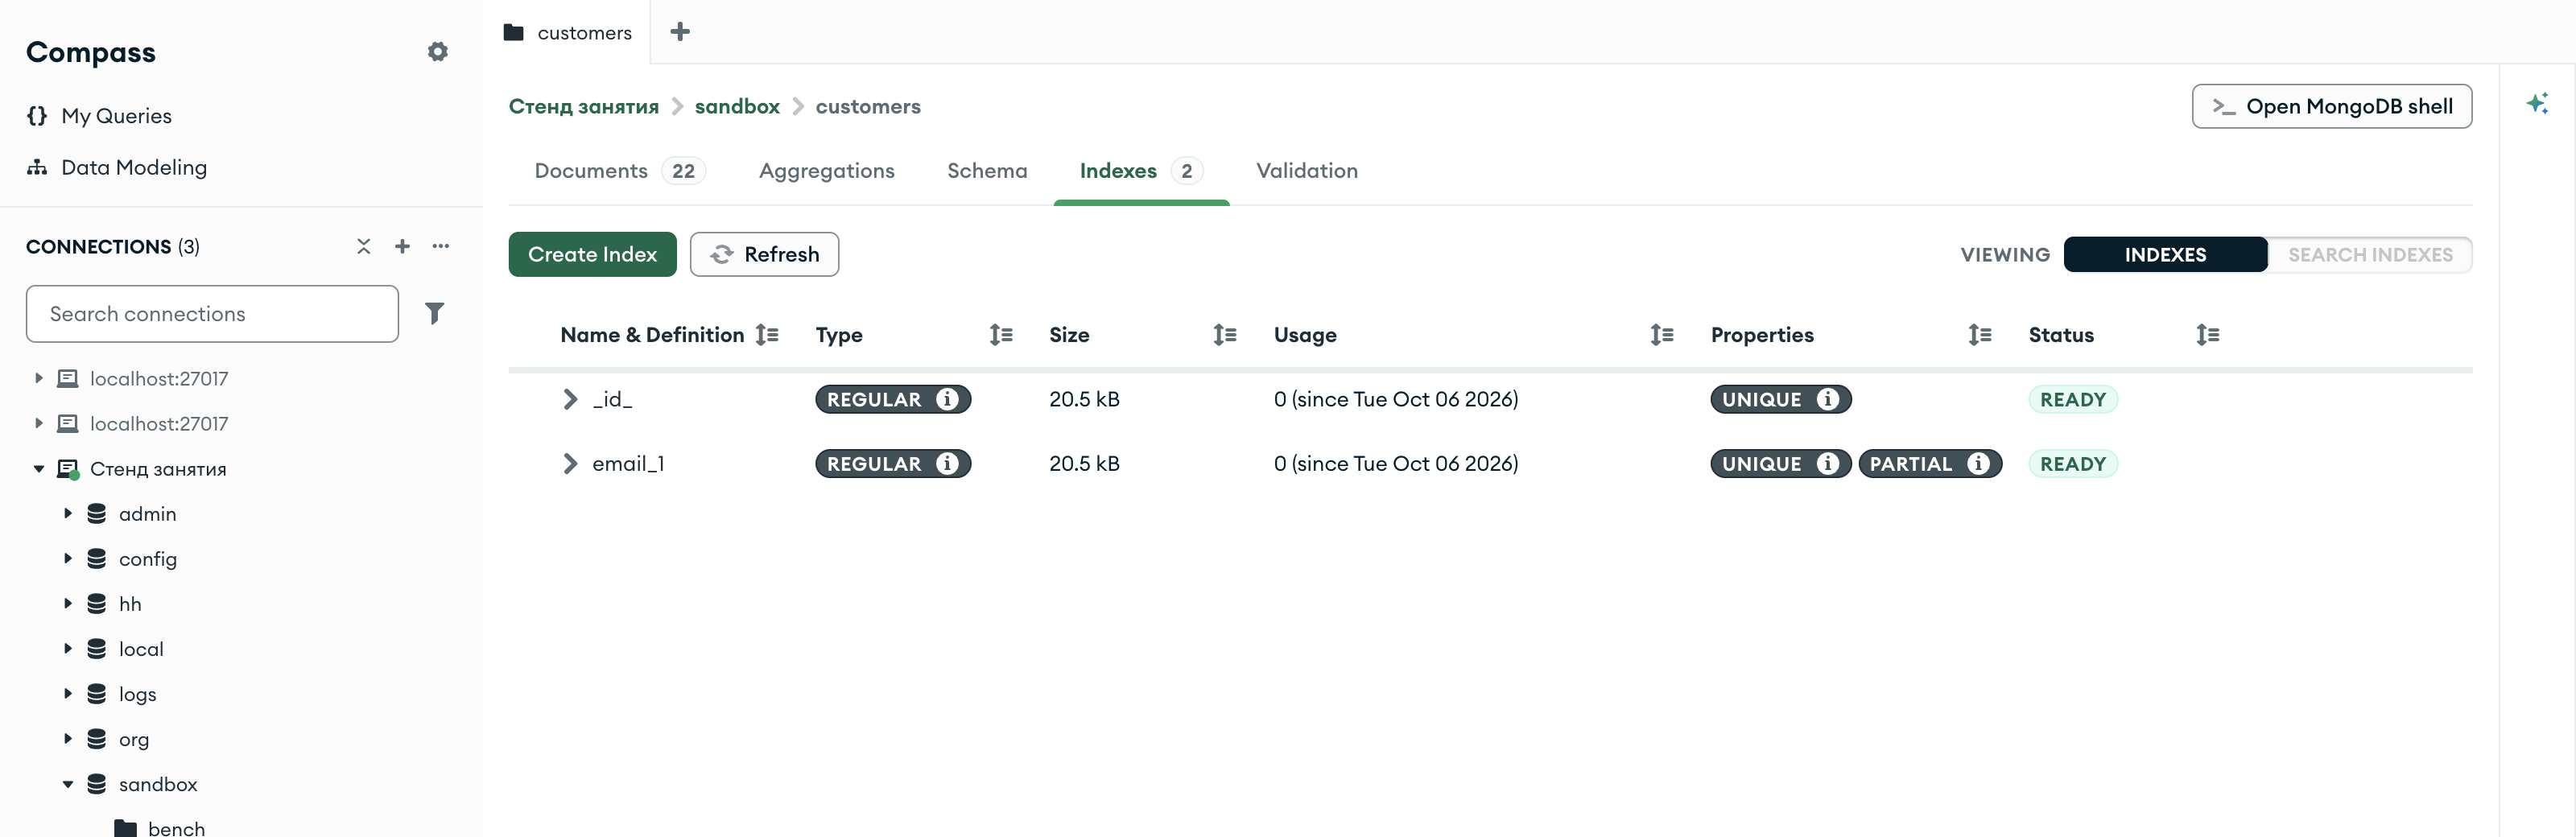The width and height of the screenshot is (2576, 837).
Task: Click Create Index button
Action: pyautogui.click(x=593, y=255)
